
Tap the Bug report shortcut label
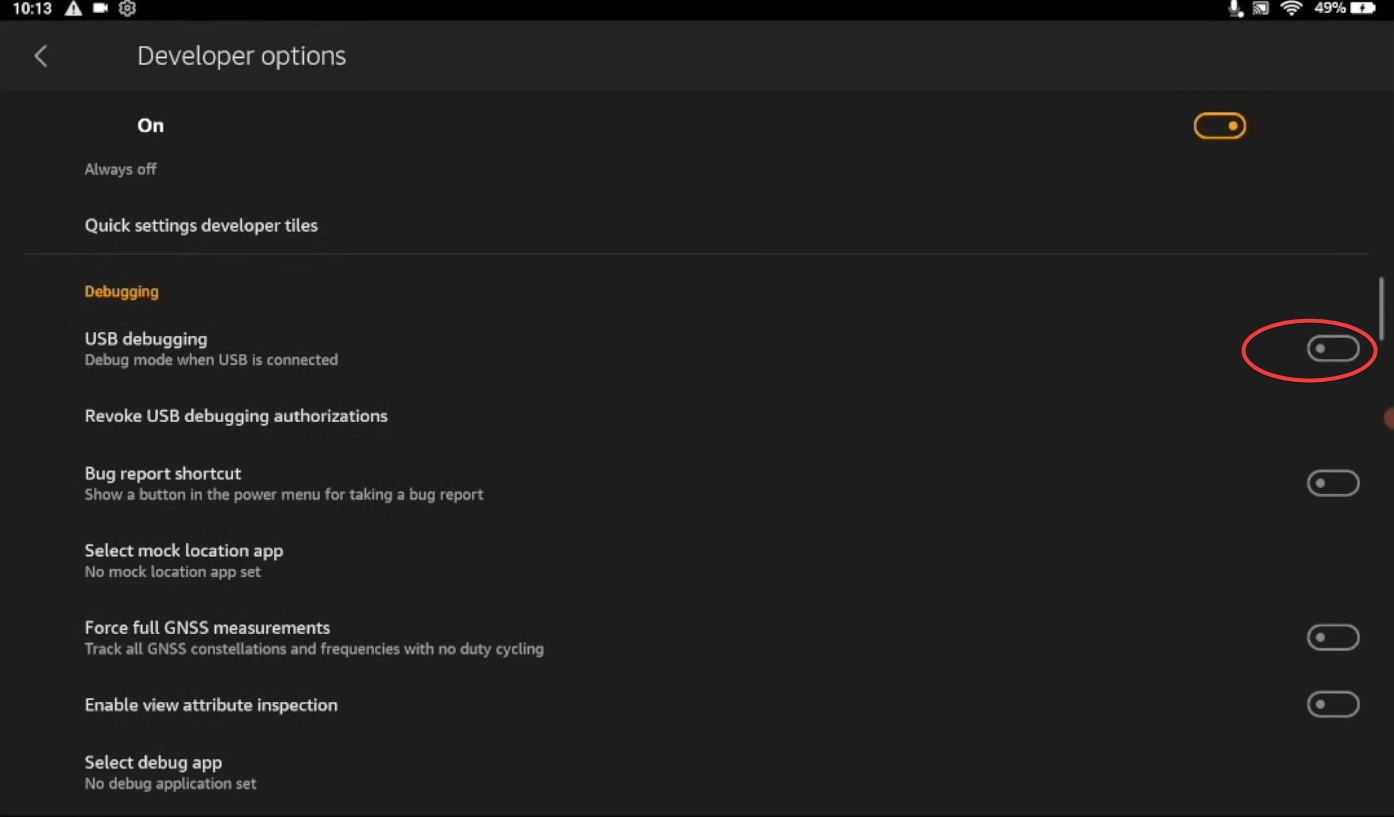163,473
